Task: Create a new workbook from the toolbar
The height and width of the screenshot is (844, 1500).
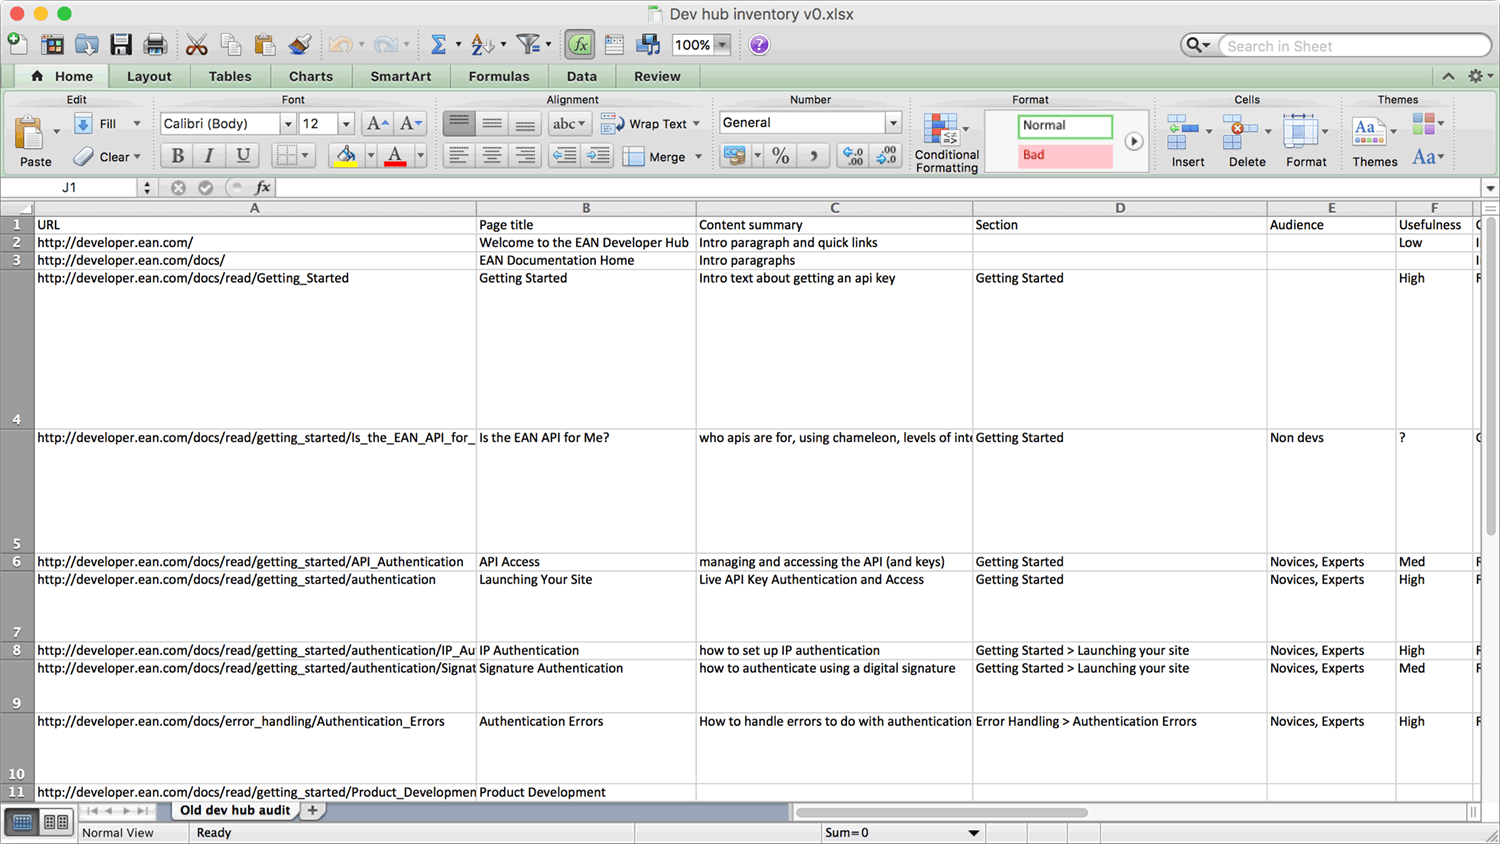Action: (x=18, y=44)
